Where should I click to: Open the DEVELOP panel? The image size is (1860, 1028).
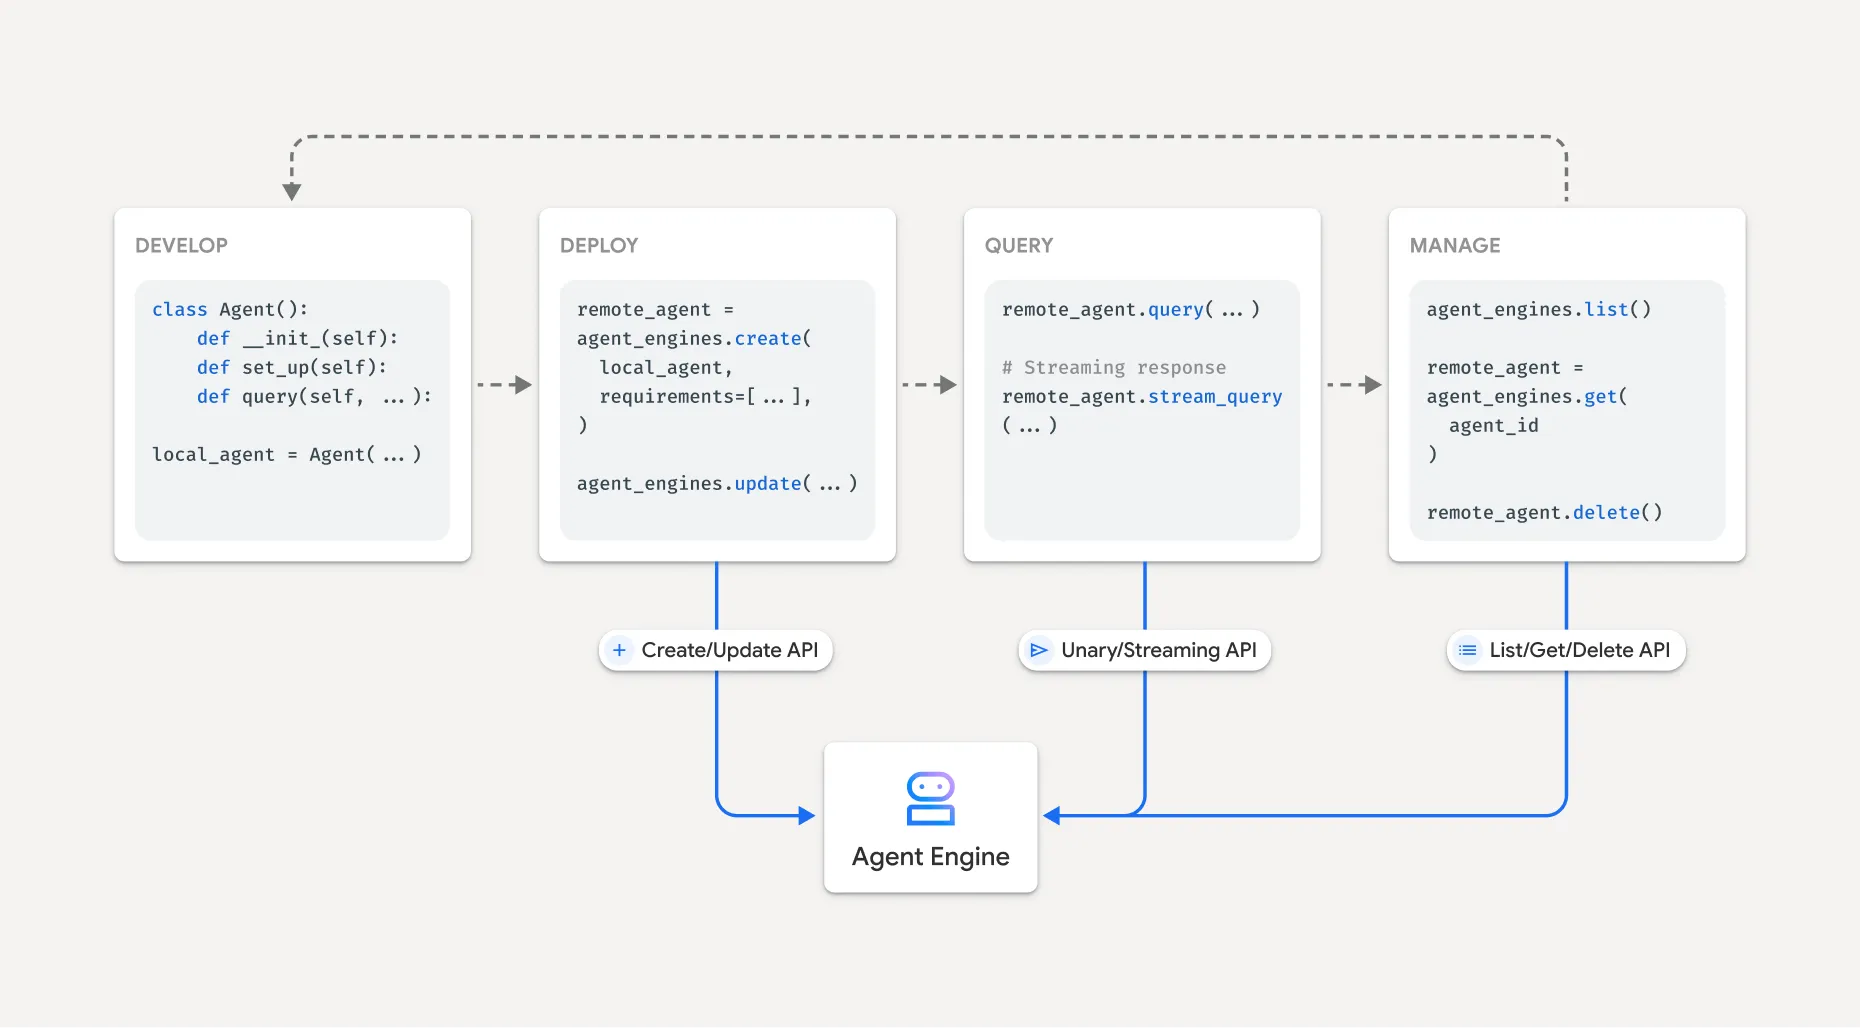click(292, 384)
